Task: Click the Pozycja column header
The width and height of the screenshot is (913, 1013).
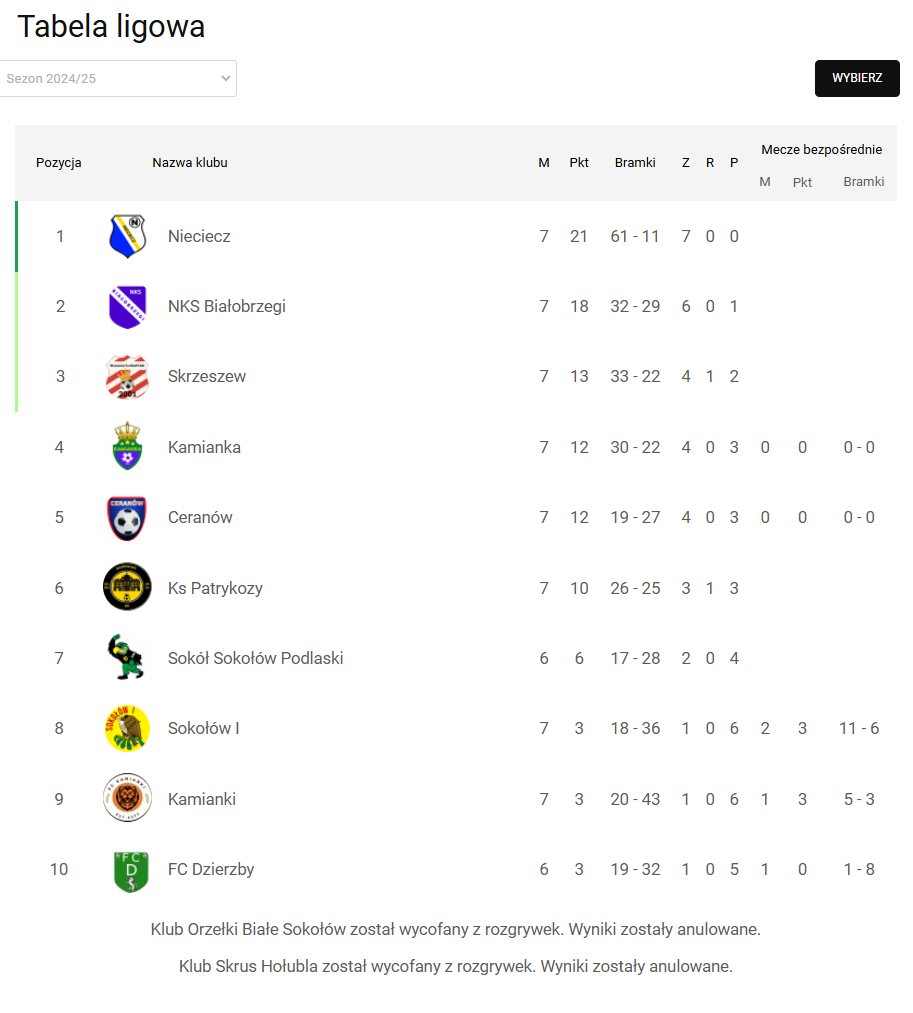Action: [59, 163]
